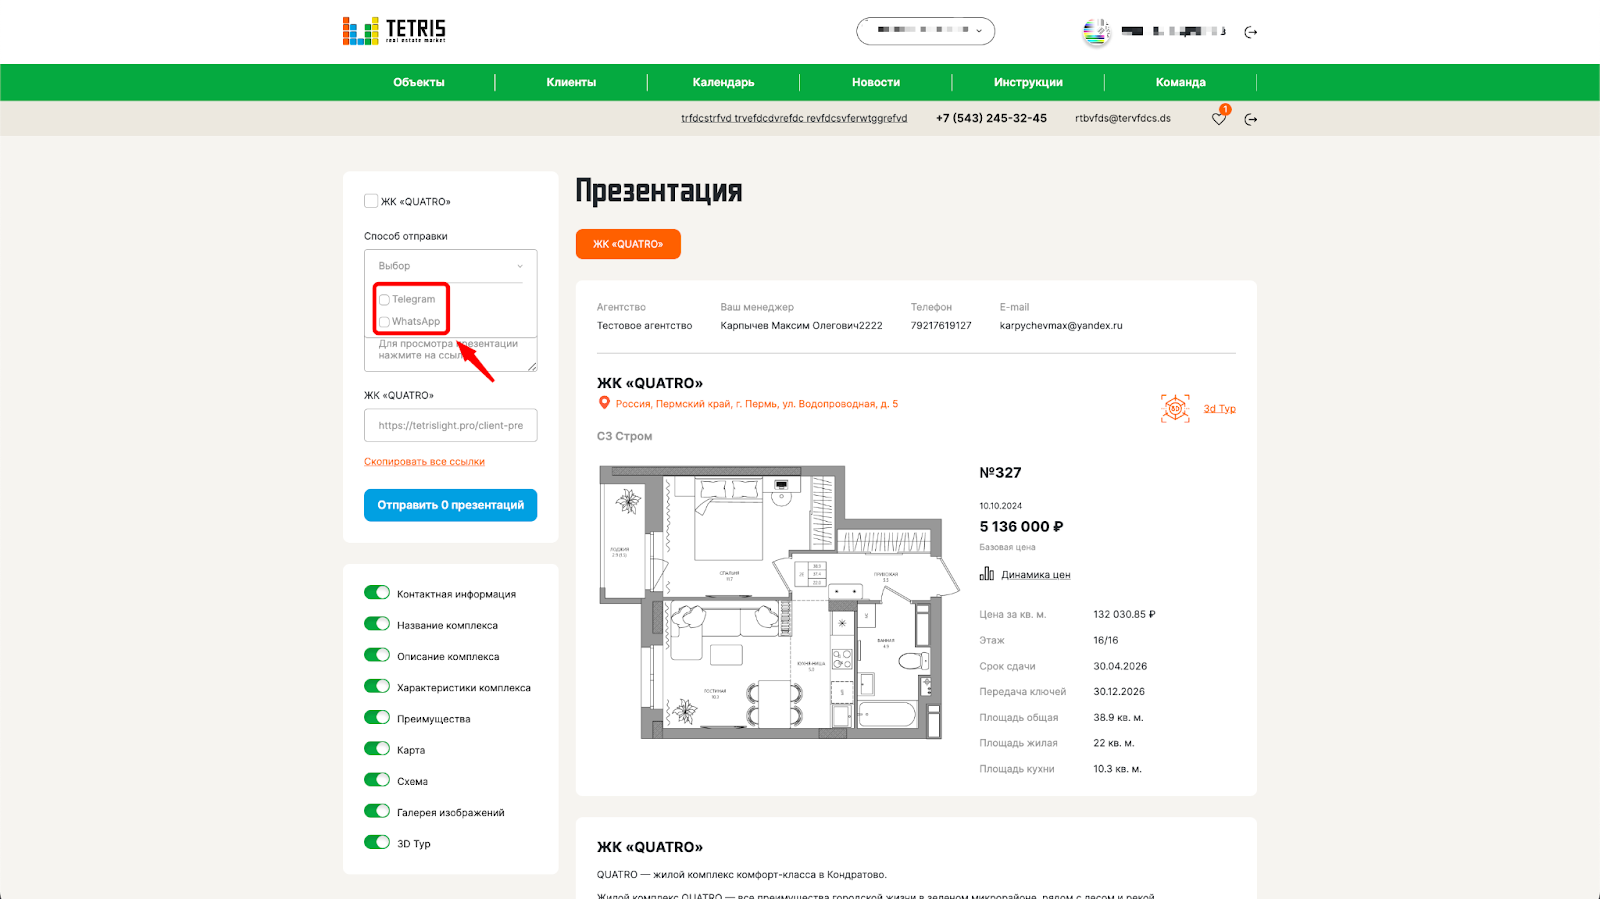The height and width of the screenshot is (899, 1600).
Task: Click the key handover date 30.12.2026
Action: click(1119, 692)
